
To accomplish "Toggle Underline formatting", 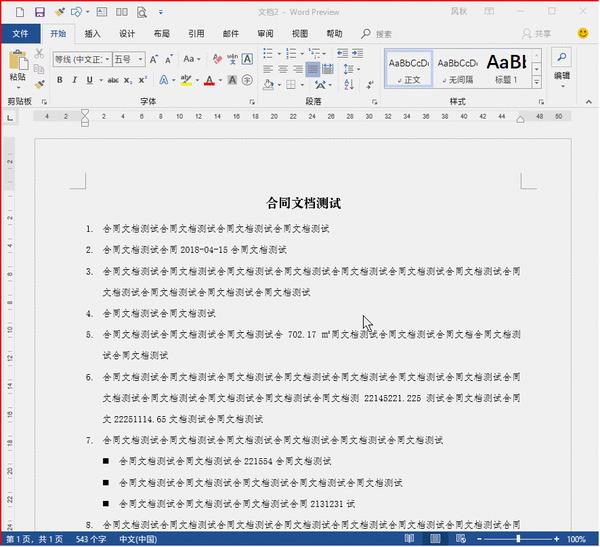I will [x=89, y=81].
